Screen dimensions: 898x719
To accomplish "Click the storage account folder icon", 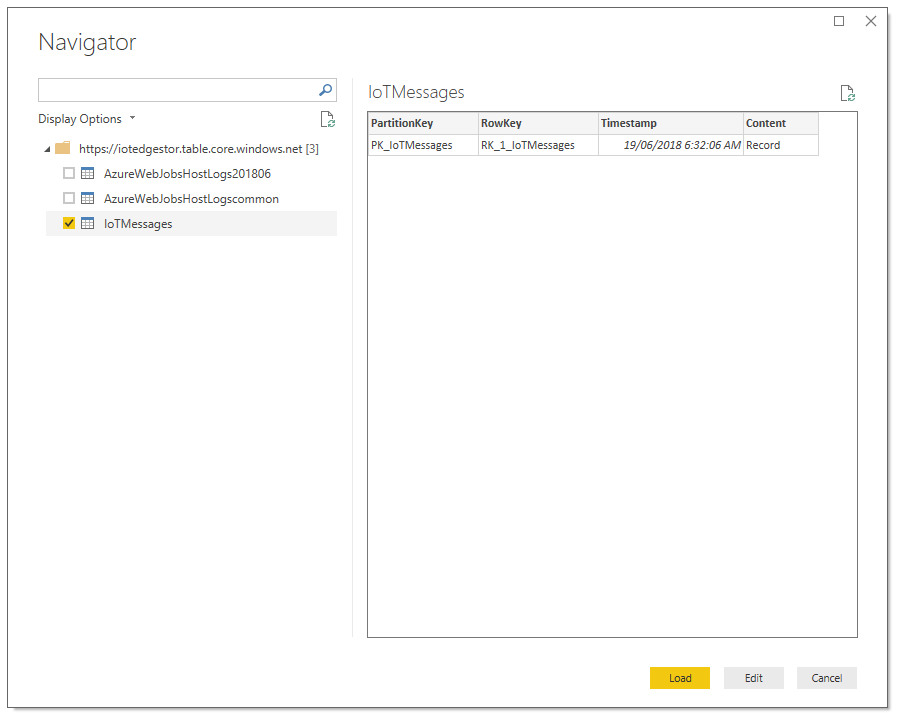I will point(62,148).
